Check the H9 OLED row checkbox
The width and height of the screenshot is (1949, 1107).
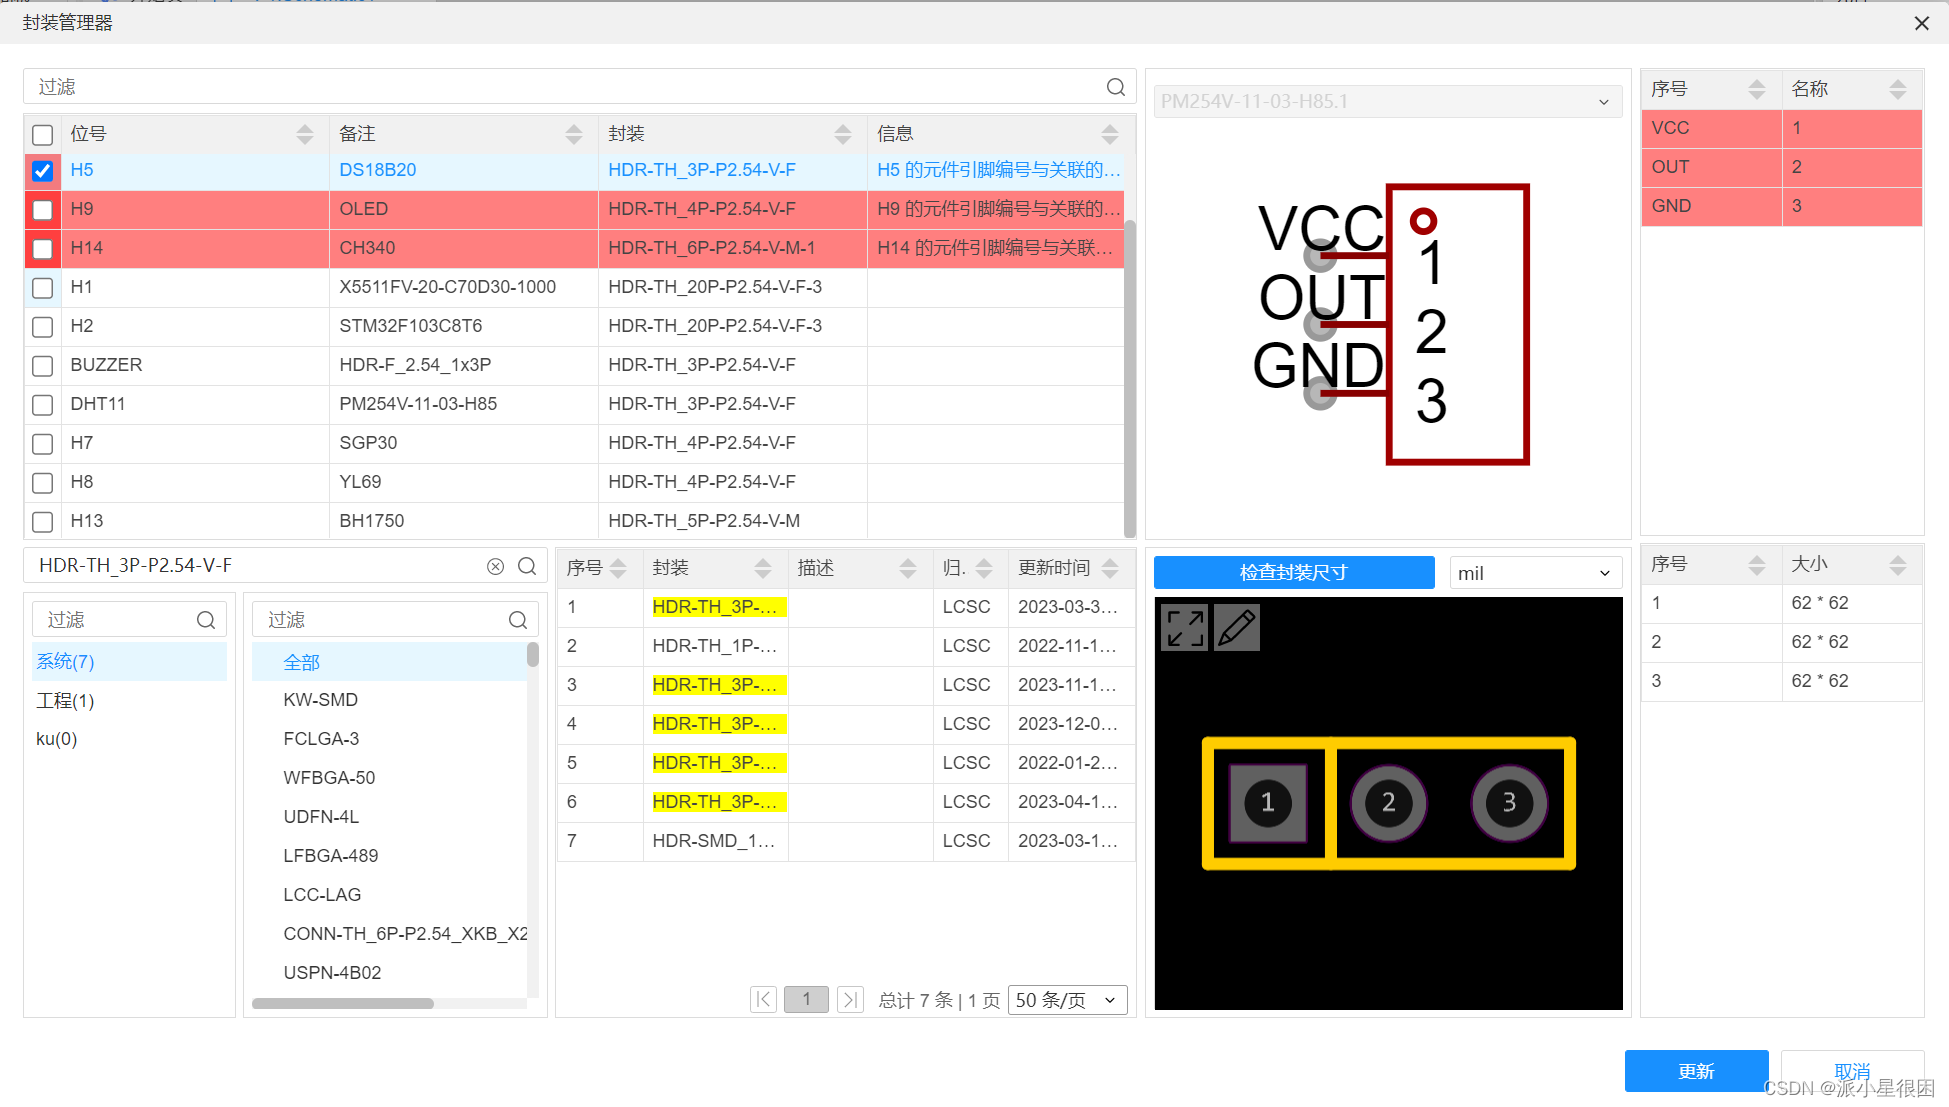tap(42, 210)
